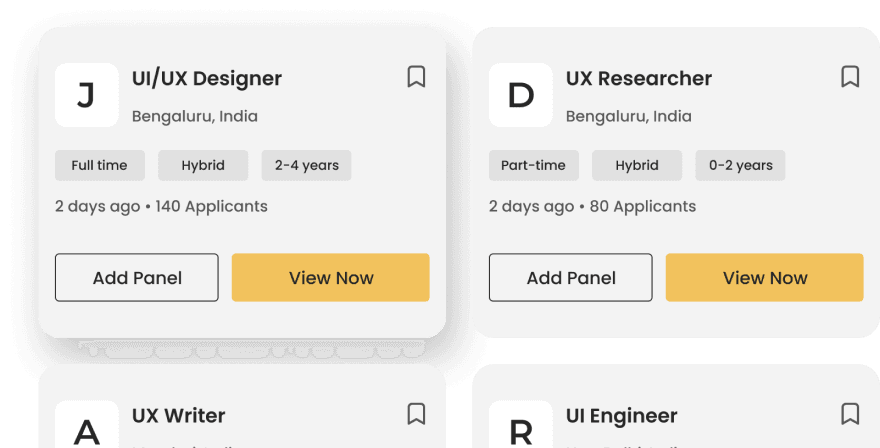Select the R company logo
Screen dimensions: 880x448
(520, 424)
